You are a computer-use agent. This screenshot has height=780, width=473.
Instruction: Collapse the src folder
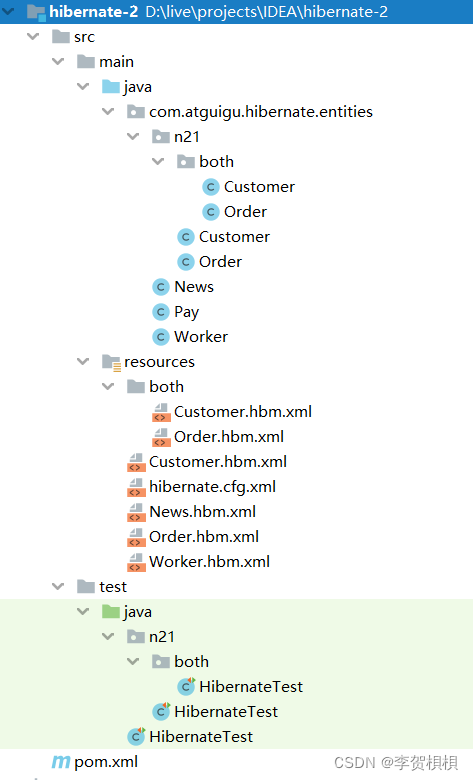click(x=33, y=36)
